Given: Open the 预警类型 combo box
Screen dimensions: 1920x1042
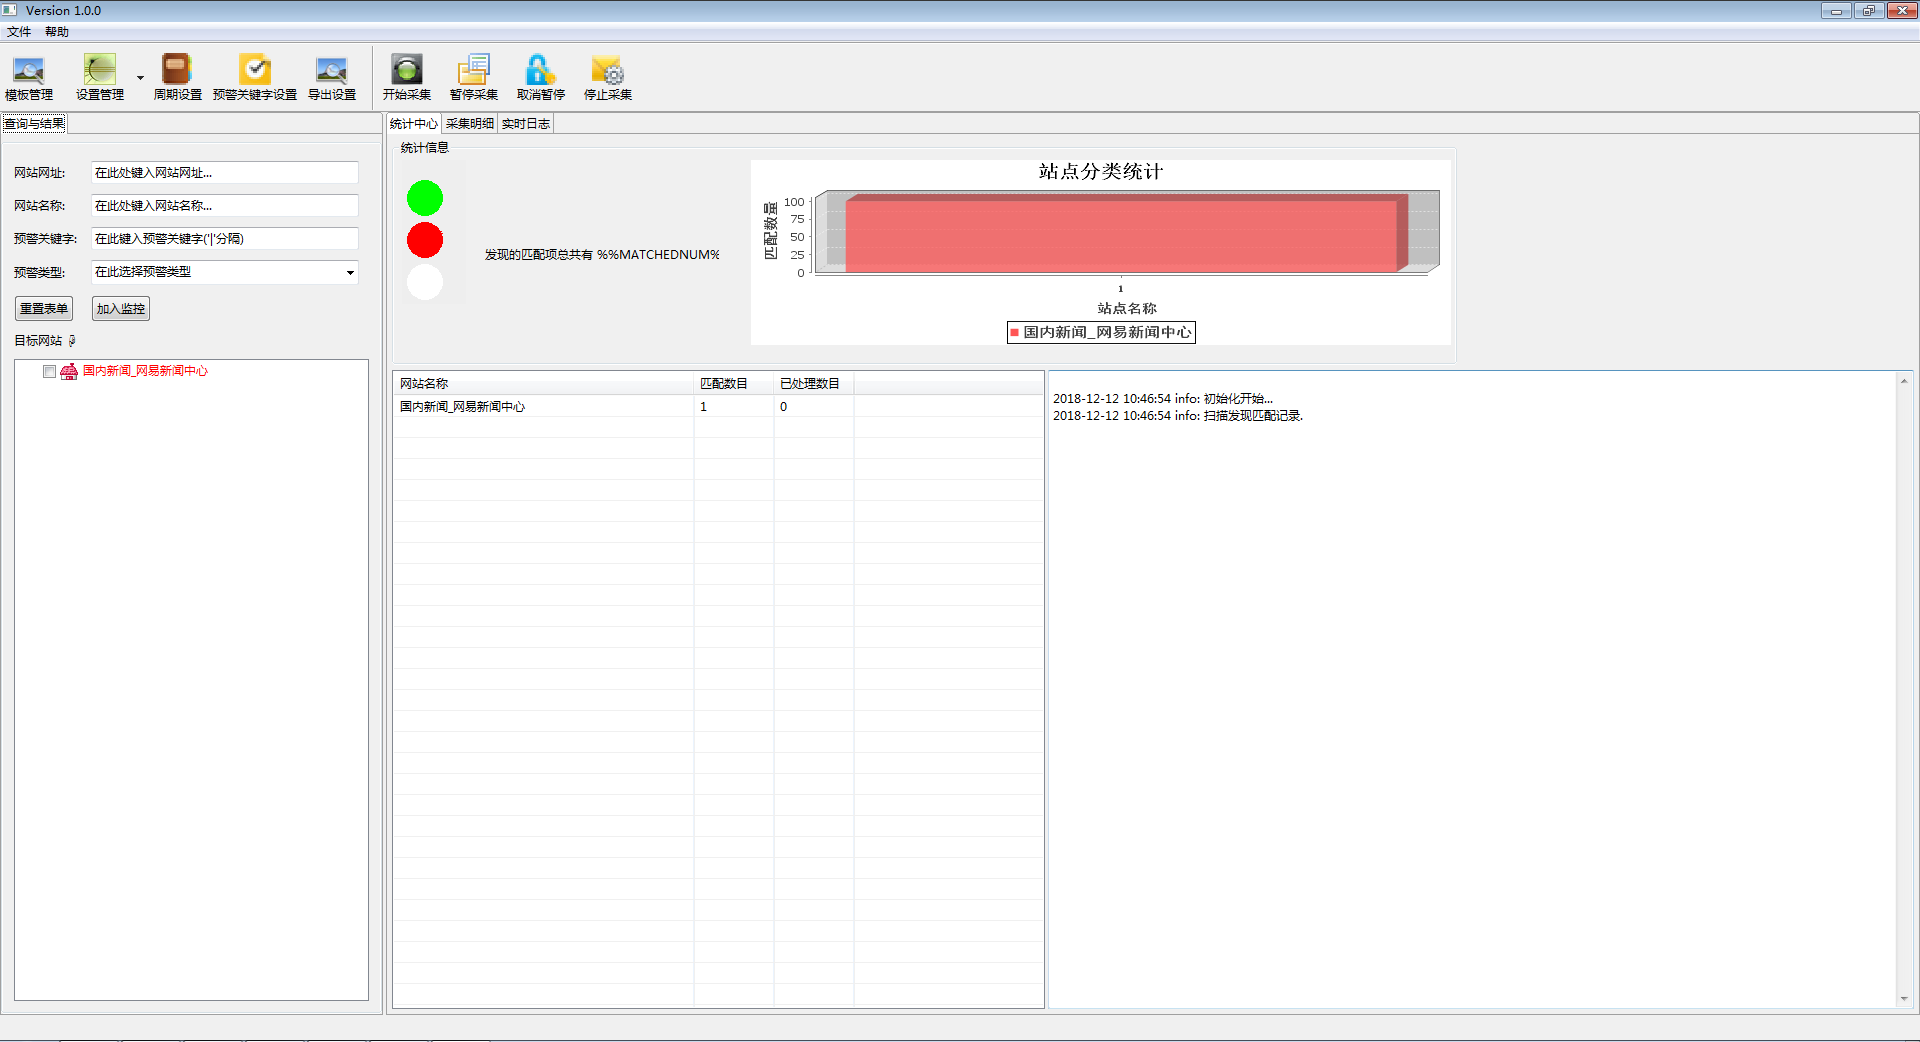Looking at the screenshot, I should coord(225,272).
